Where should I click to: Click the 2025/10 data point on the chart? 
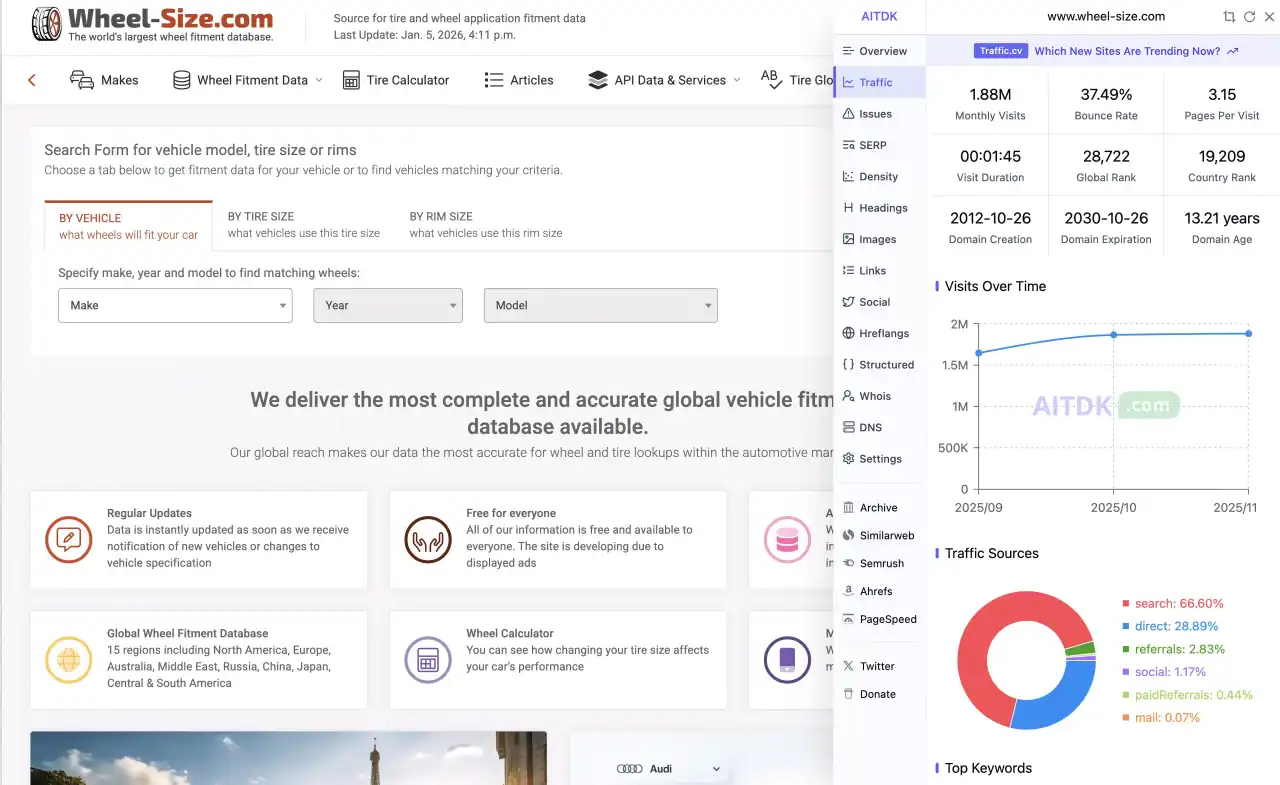(1114, 334)
